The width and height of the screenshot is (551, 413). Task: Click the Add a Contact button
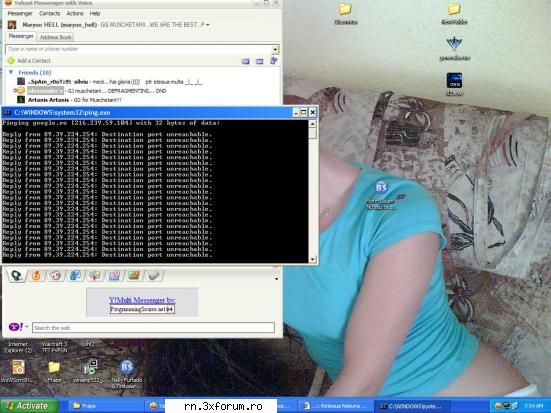29,61
